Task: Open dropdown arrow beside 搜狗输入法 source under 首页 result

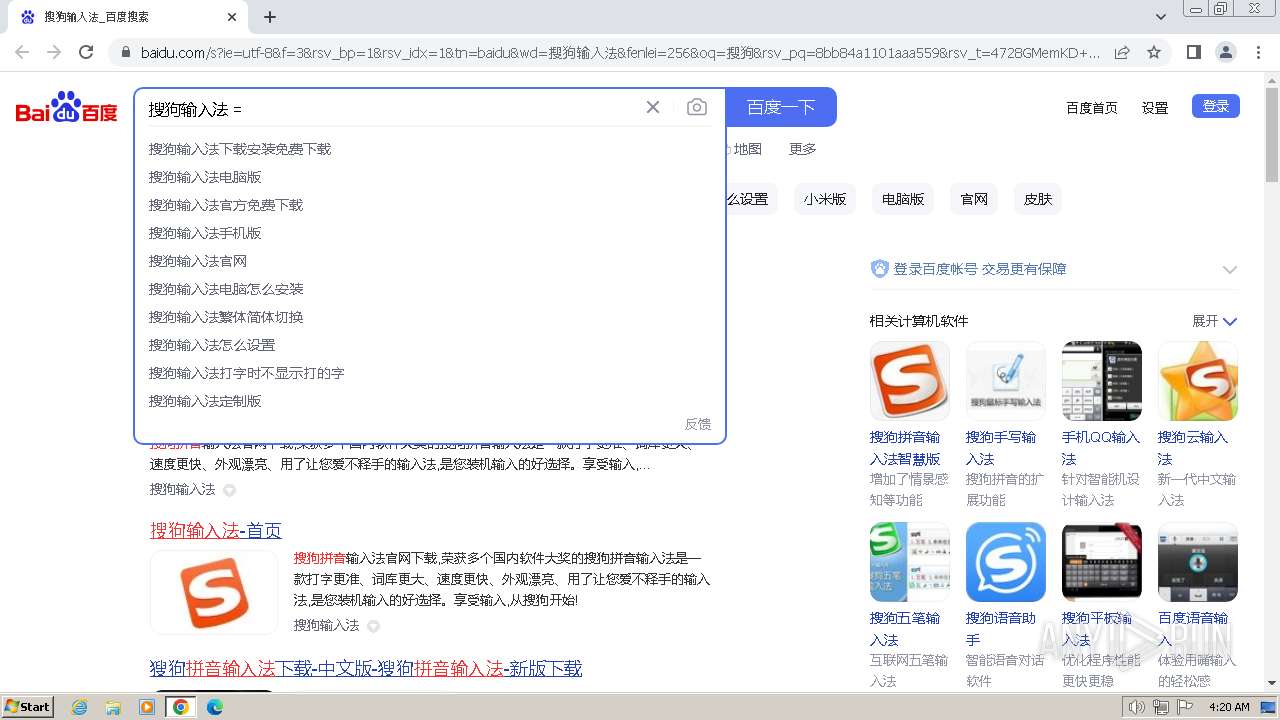Action: click(x=373, y=626)
